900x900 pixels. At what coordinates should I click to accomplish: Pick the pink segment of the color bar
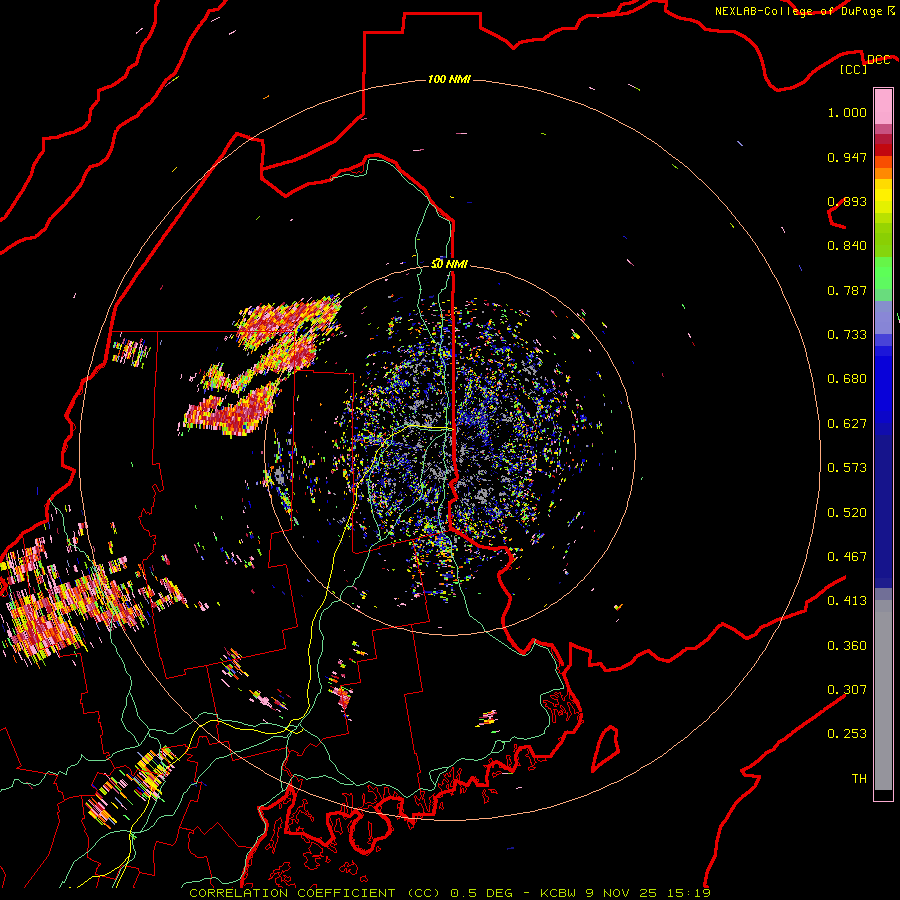coord(883,107)
